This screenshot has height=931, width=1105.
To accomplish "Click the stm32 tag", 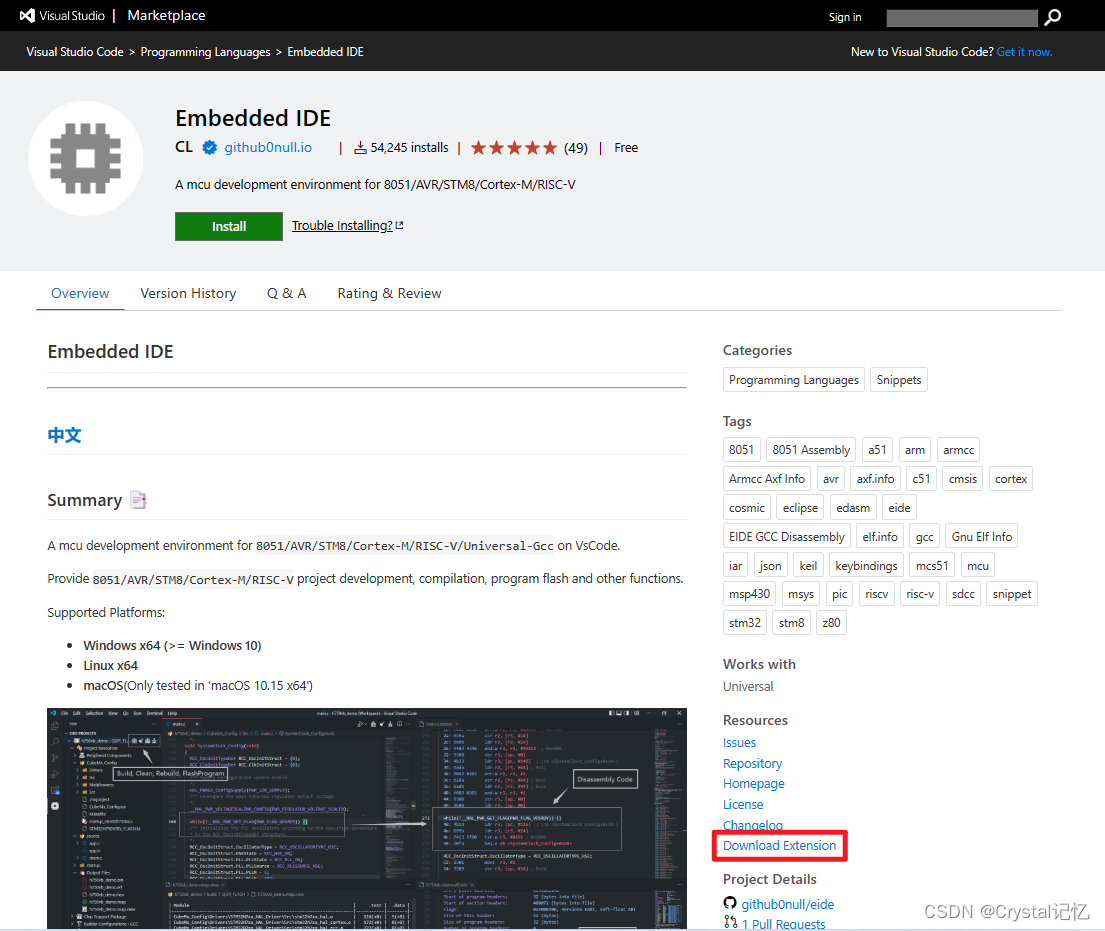I will [x=744, y=622].
